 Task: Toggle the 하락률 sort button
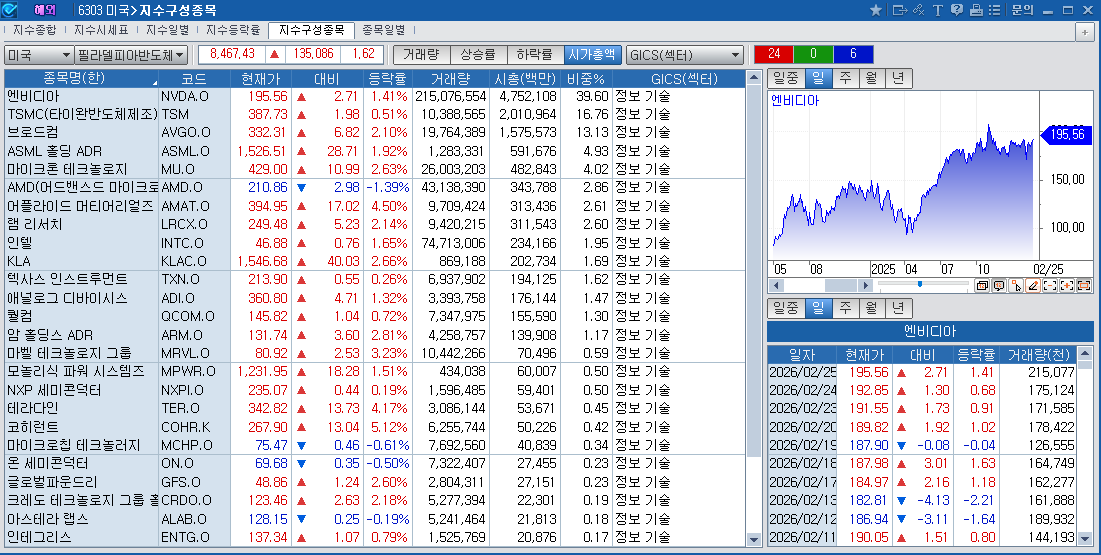click(535, 54)
